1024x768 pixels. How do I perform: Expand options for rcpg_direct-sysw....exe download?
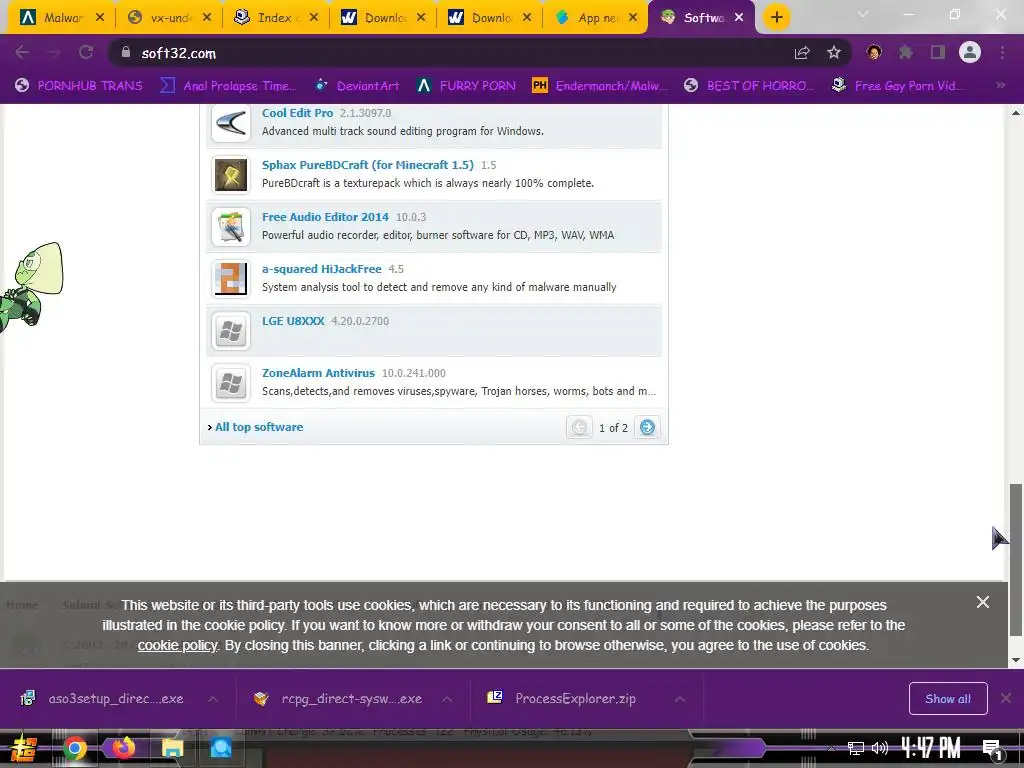(447, 699)
